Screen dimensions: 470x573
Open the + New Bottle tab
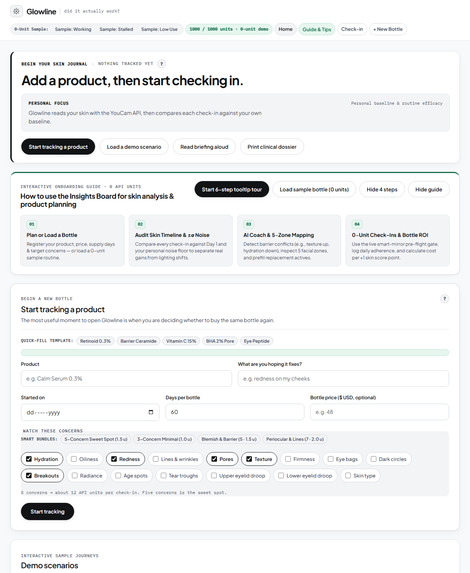388,29
